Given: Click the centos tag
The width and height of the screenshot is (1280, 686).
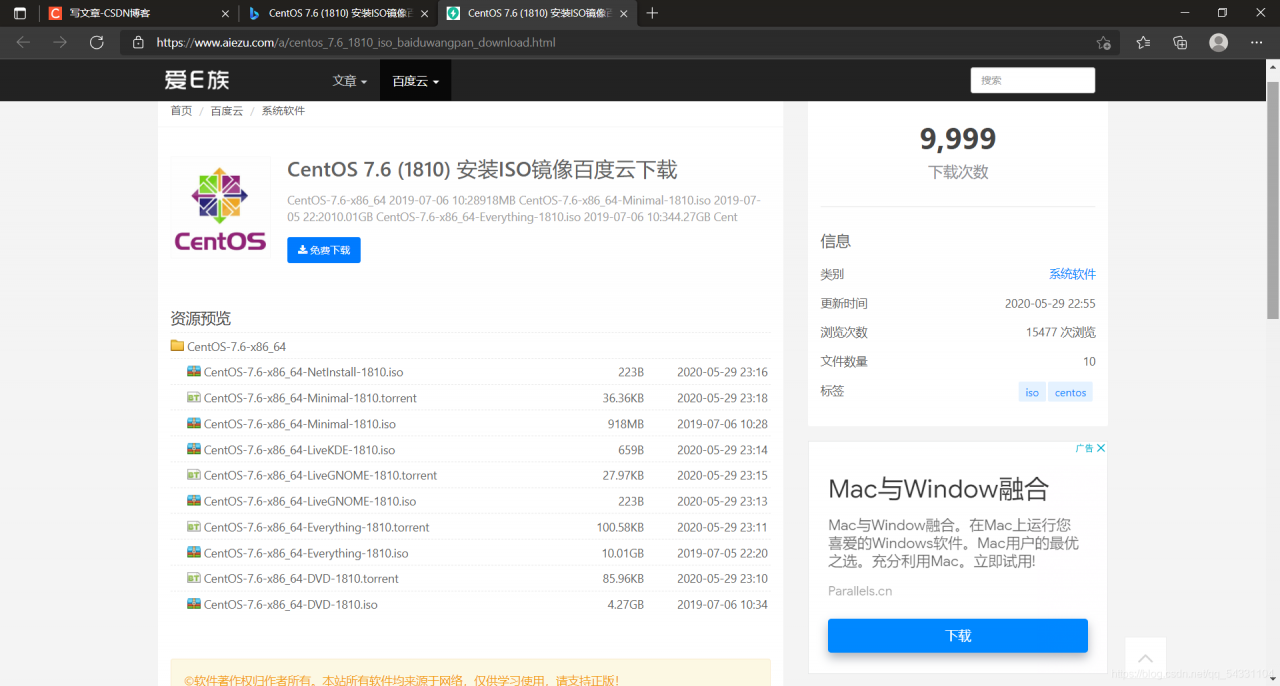Looking at the screenshot, I should click(x=1070, y=392).
